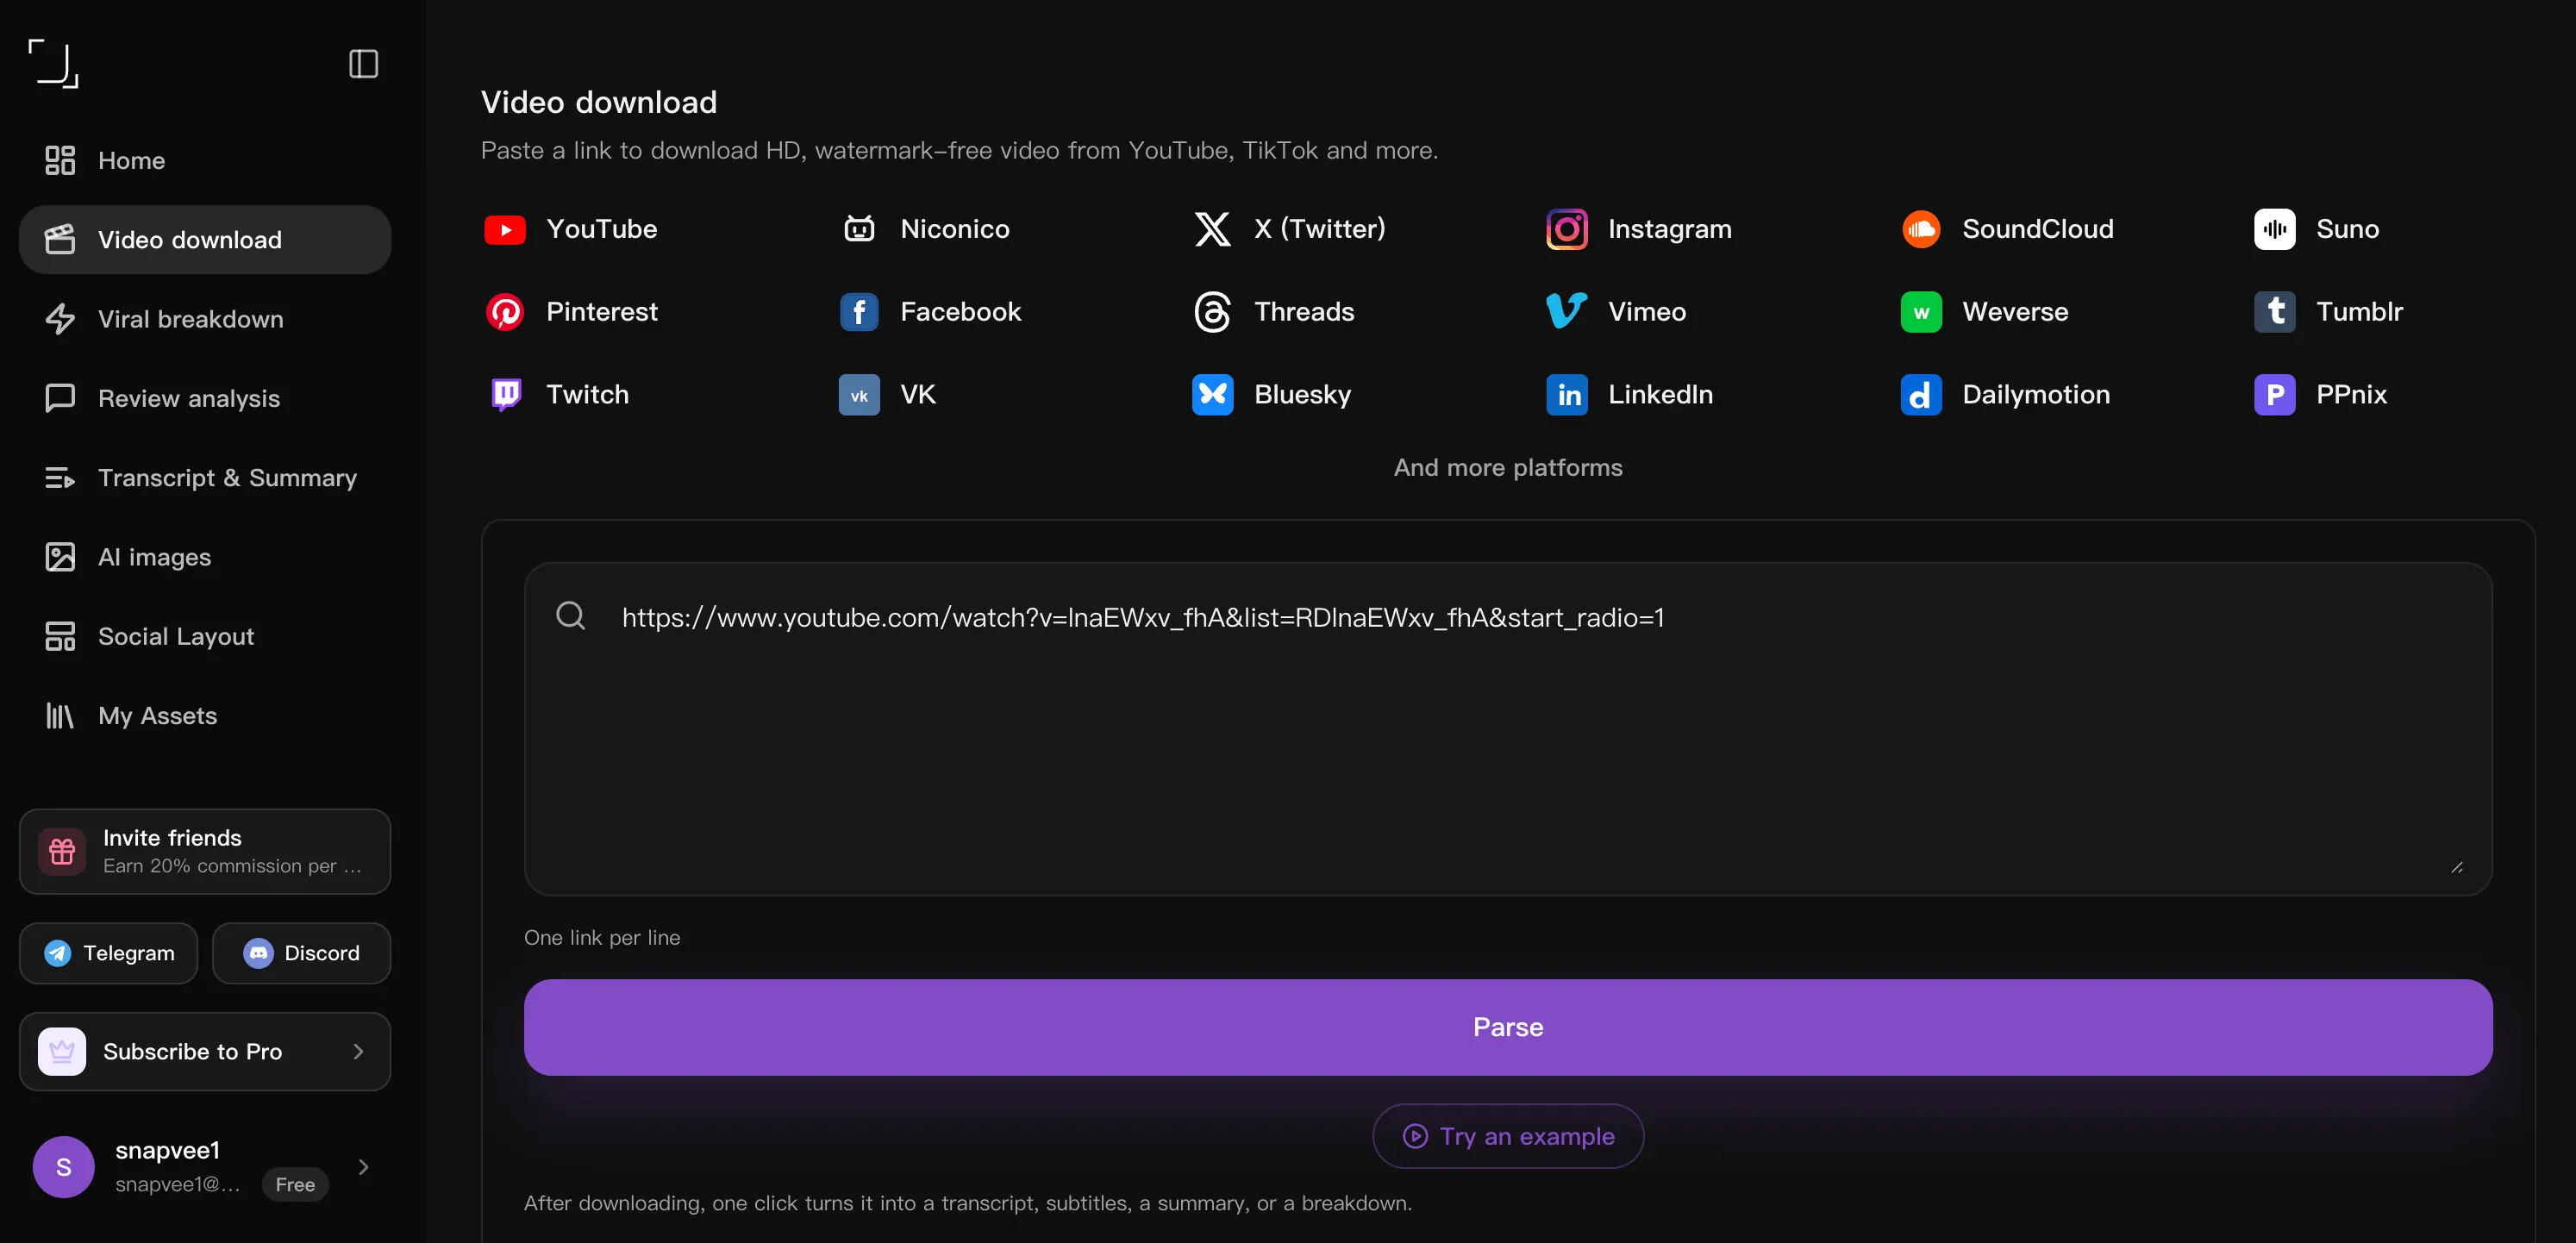The image size is (2576, 1243).
Task: Click into the video link text area
Action: [1507, 729]
